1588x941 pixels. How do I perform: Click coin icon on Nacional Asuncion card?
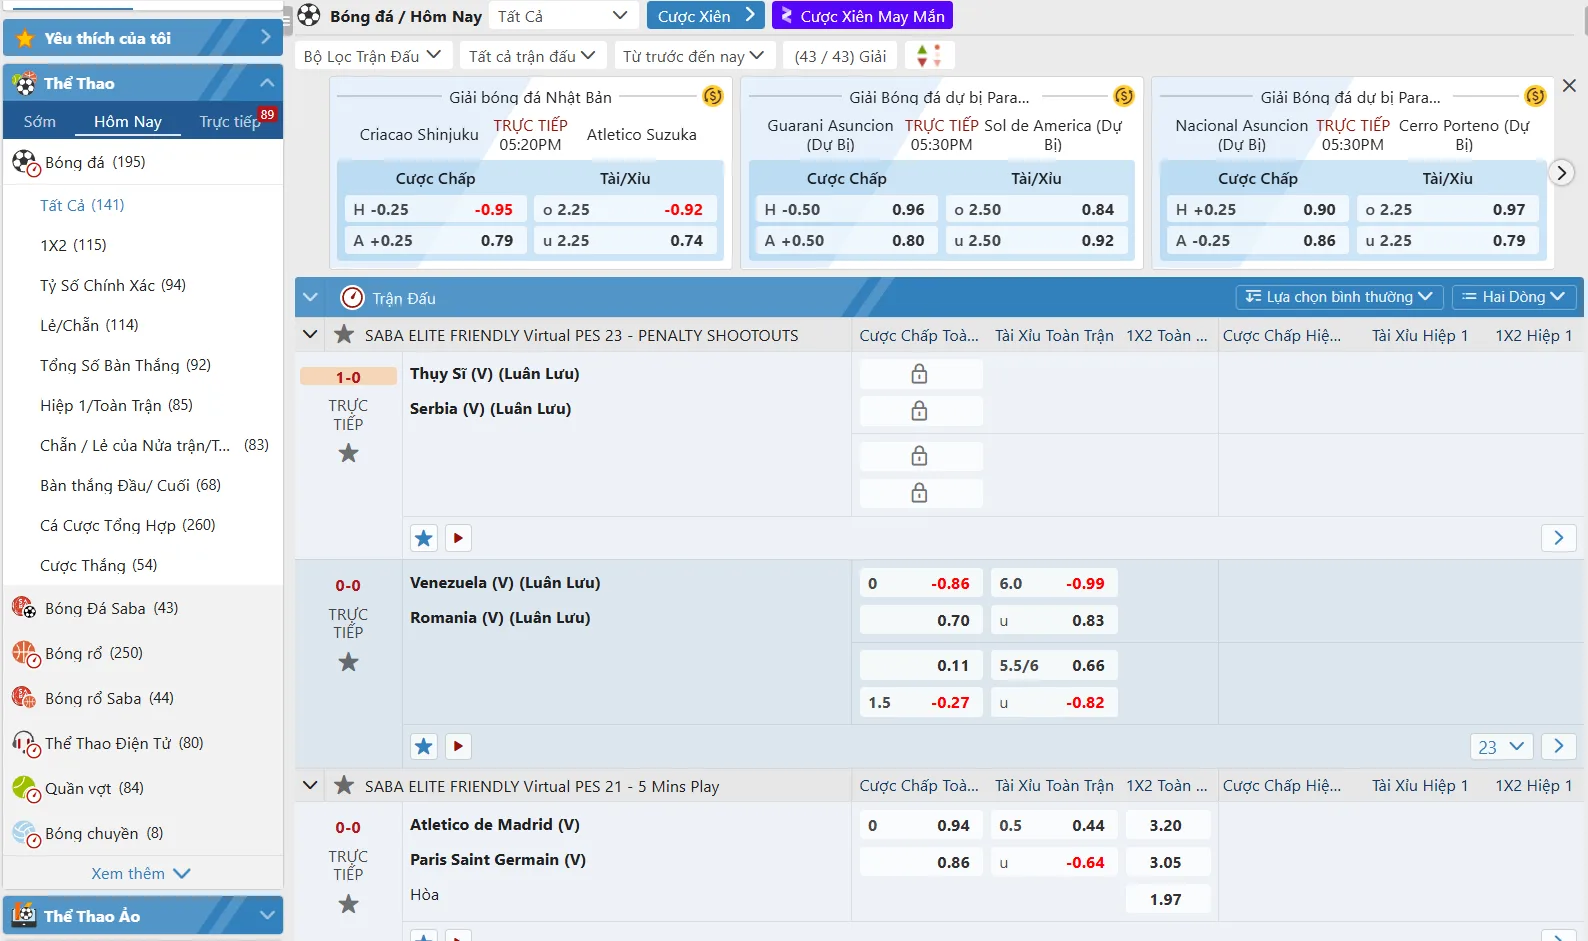[1535, 96]
